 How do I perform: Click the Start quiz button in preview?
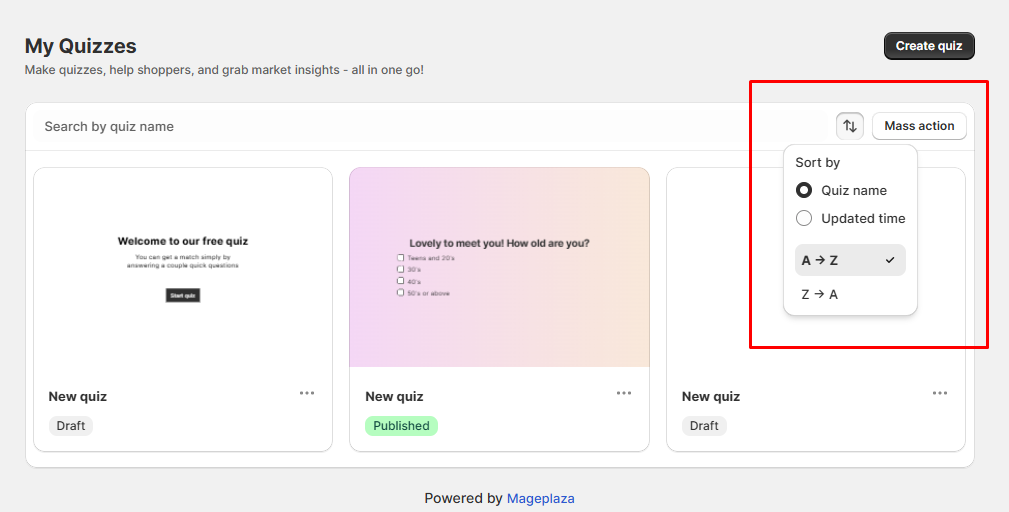(x=183, y=296)
